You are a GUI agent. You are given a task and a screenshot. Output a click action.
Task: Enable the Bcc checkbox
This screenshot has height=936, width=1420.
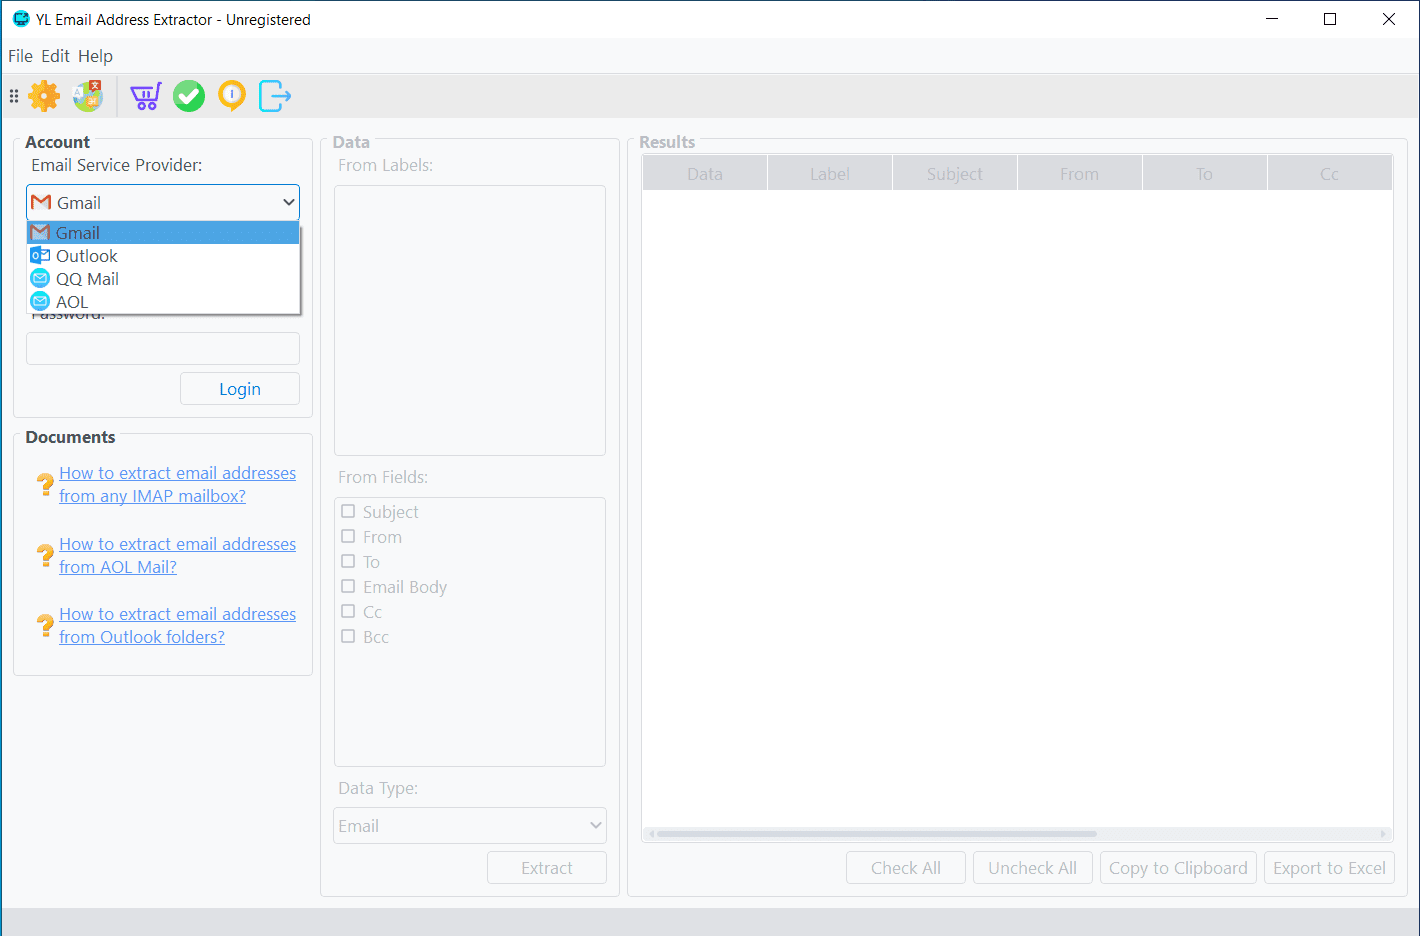348,636
